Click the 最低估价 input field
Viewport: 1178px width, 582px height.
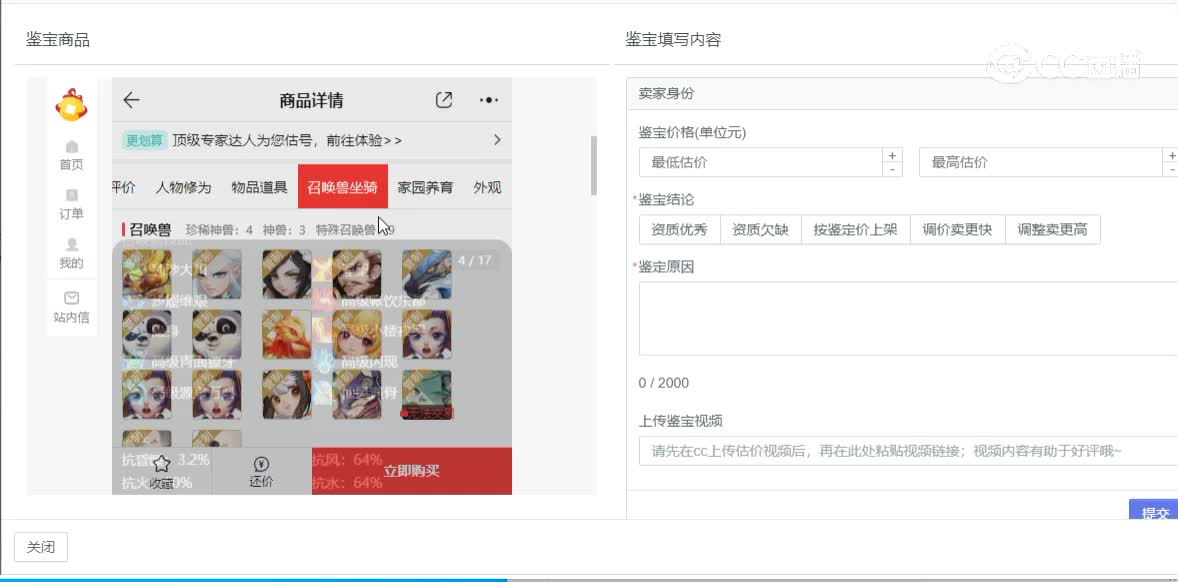(760, 162)
